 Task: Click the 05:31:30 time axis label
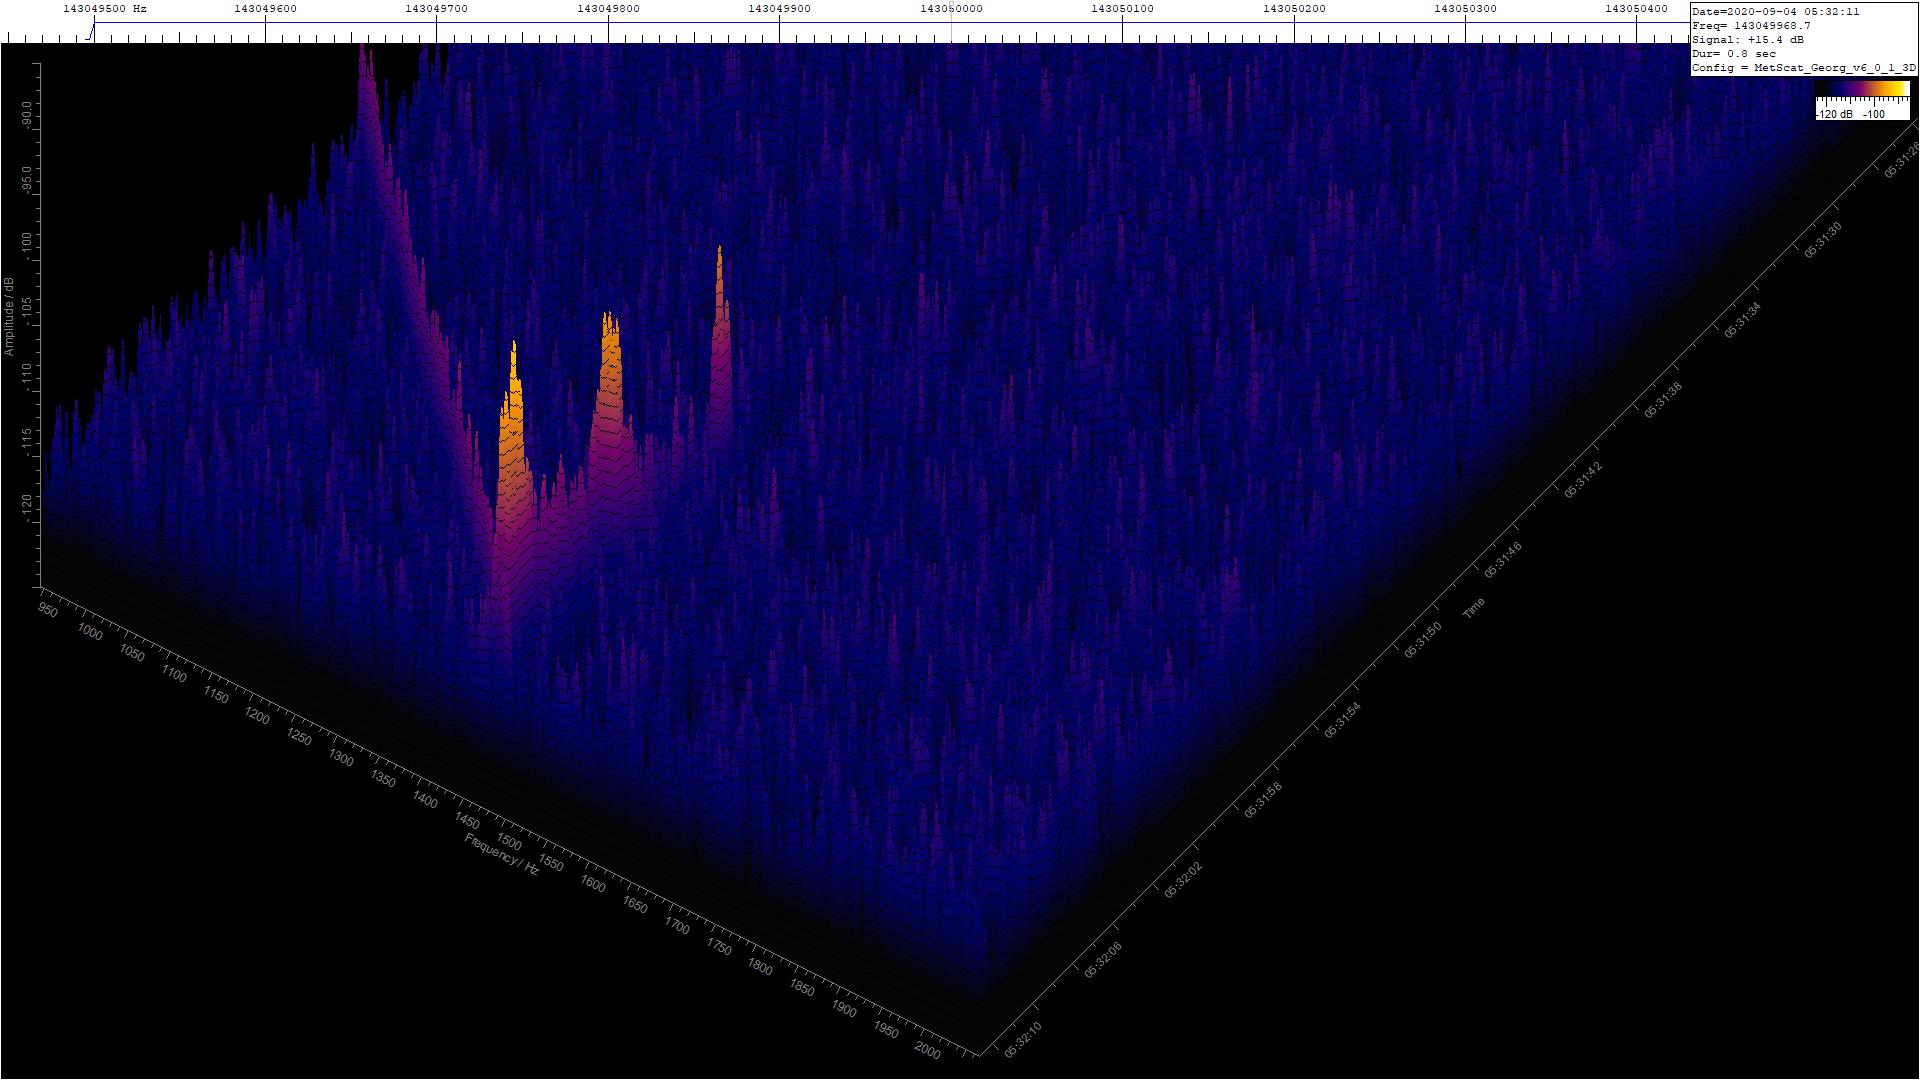click(x=1823, y=241)
